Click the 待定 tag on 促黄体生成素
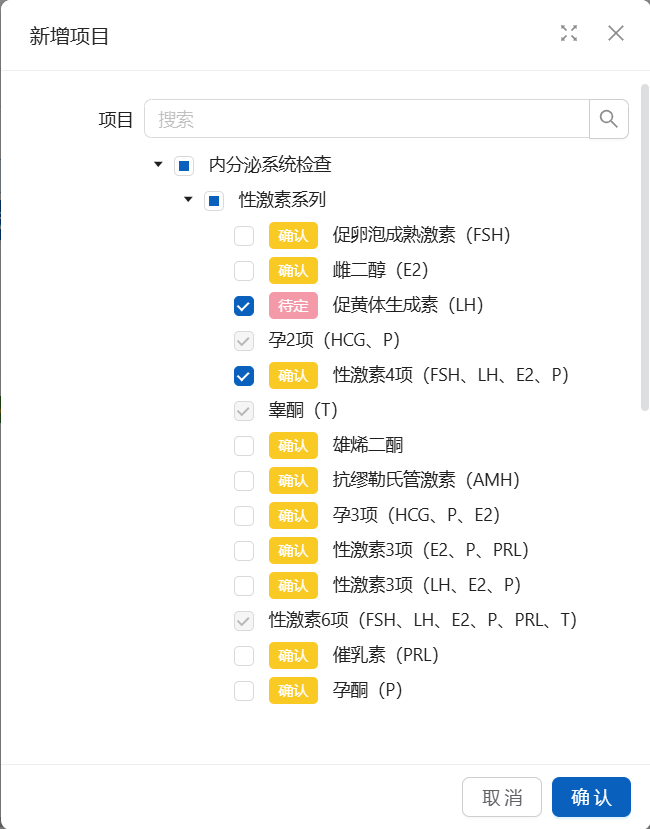The image size is (650, 829). 293,306
